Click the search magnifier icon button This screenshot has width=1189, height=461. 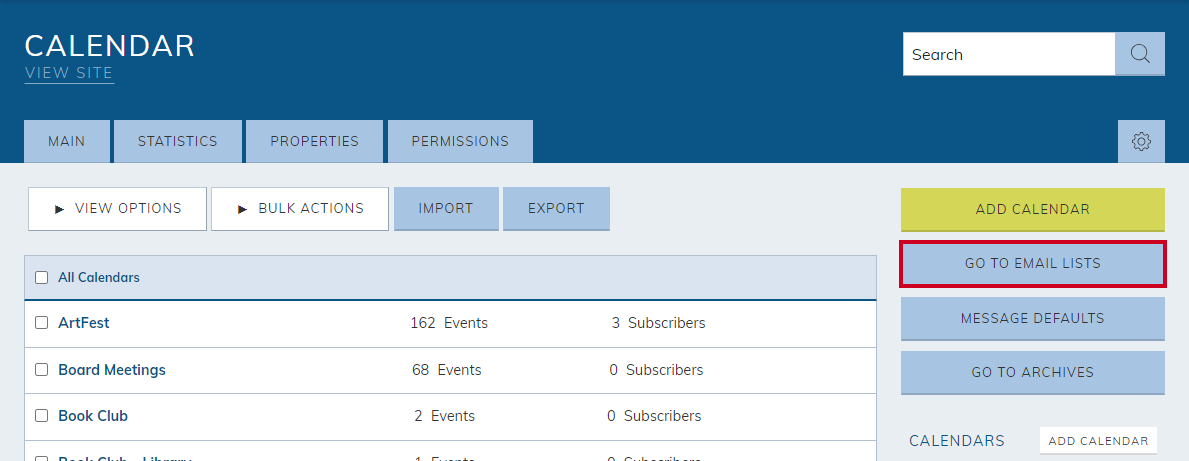[1140, 54]
